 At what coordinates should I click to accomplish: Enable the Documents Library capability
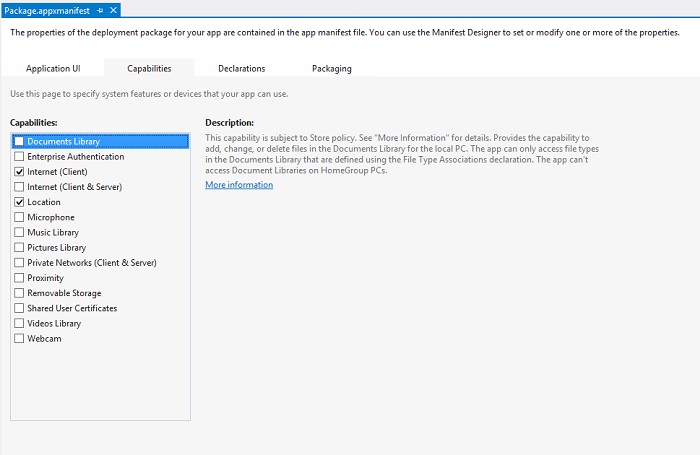[x=19, y=142]
